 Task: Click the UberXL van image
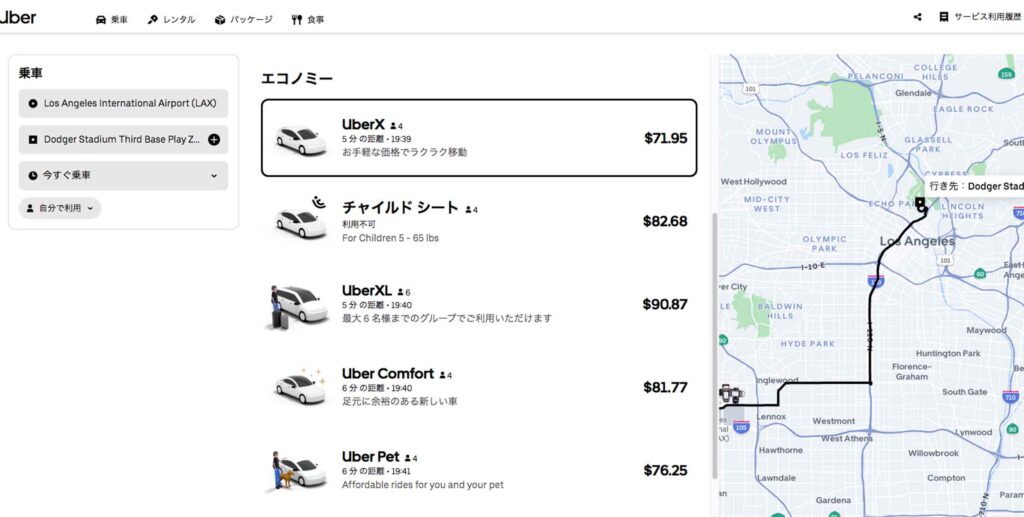(298, 305)
